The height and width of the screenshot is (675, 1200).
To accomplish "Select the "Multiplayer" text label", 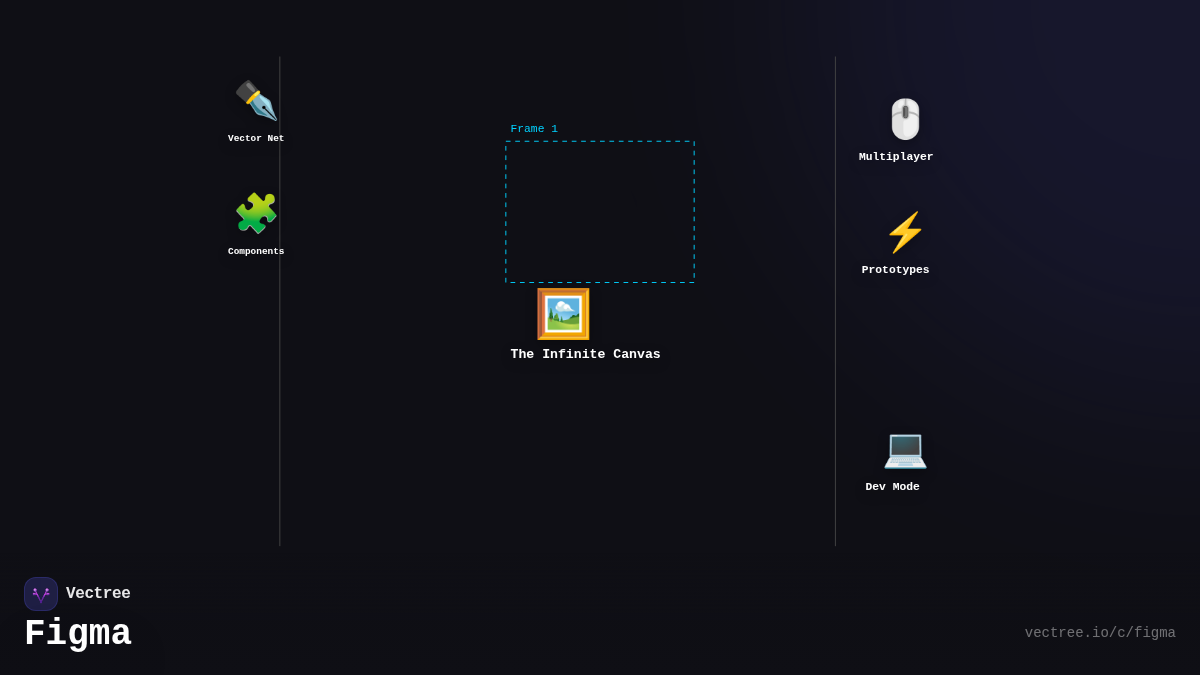I will pos(896,157).
